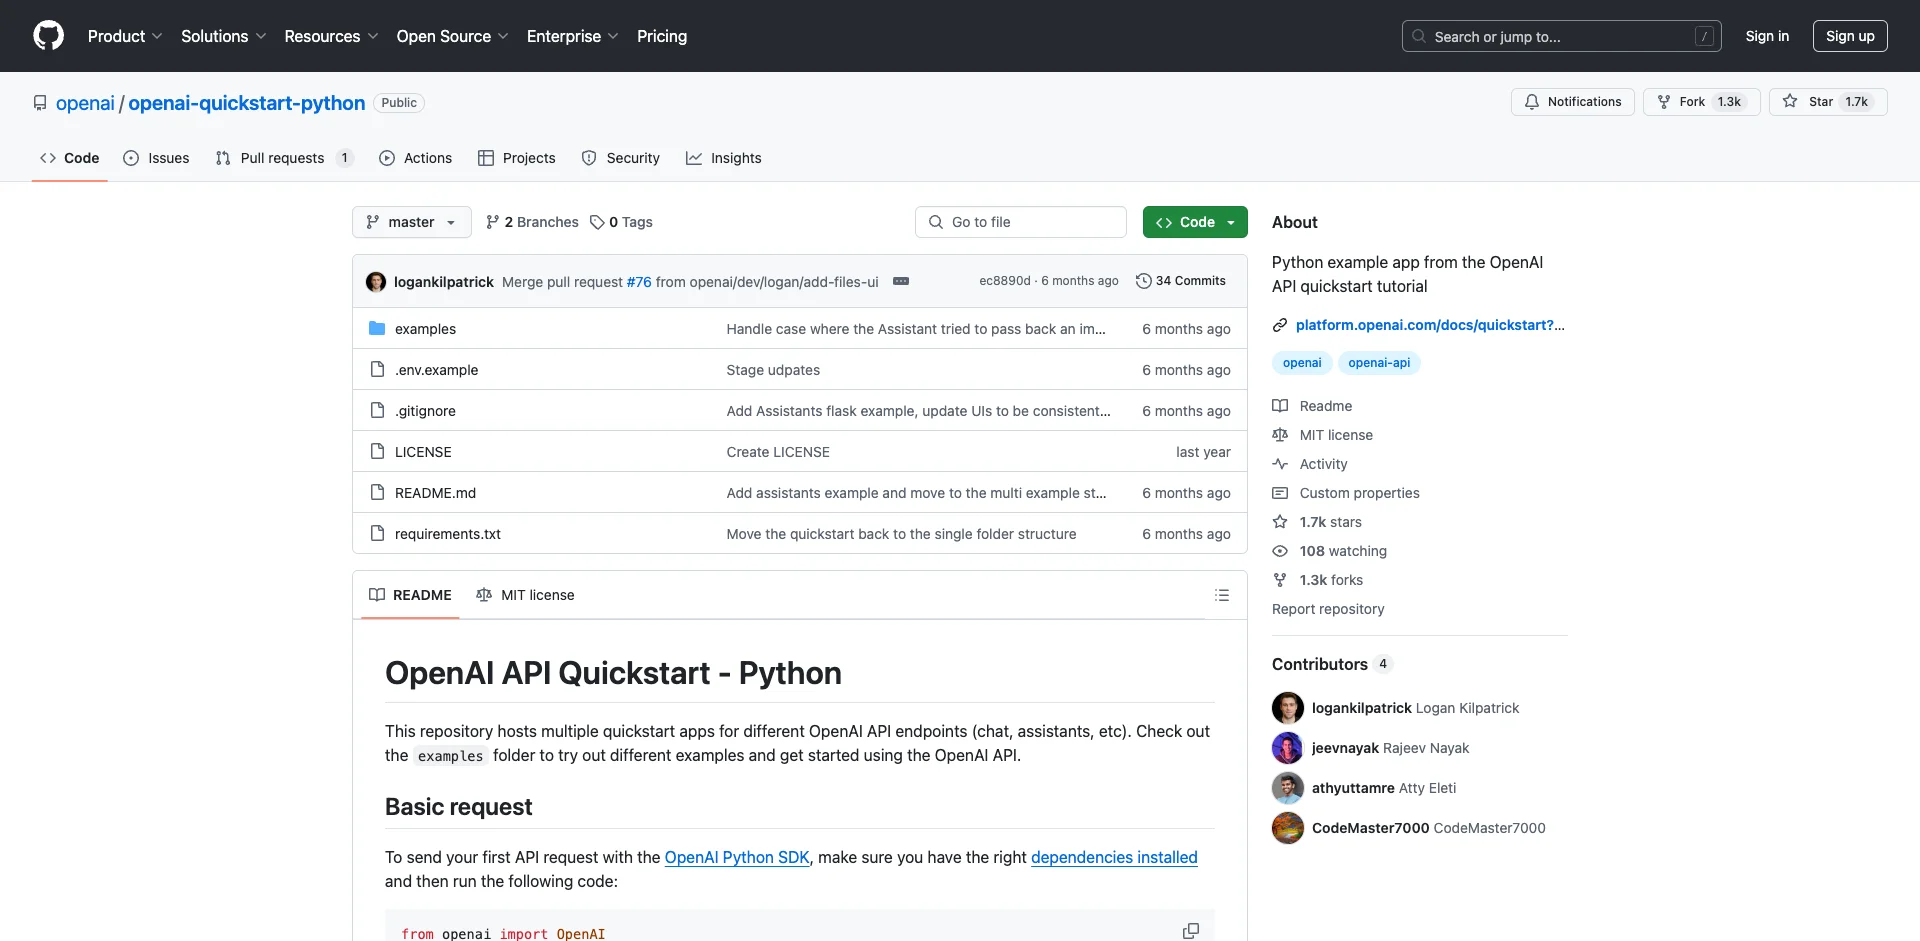Click the Activity pulse icon

(x=1280, y=464)
